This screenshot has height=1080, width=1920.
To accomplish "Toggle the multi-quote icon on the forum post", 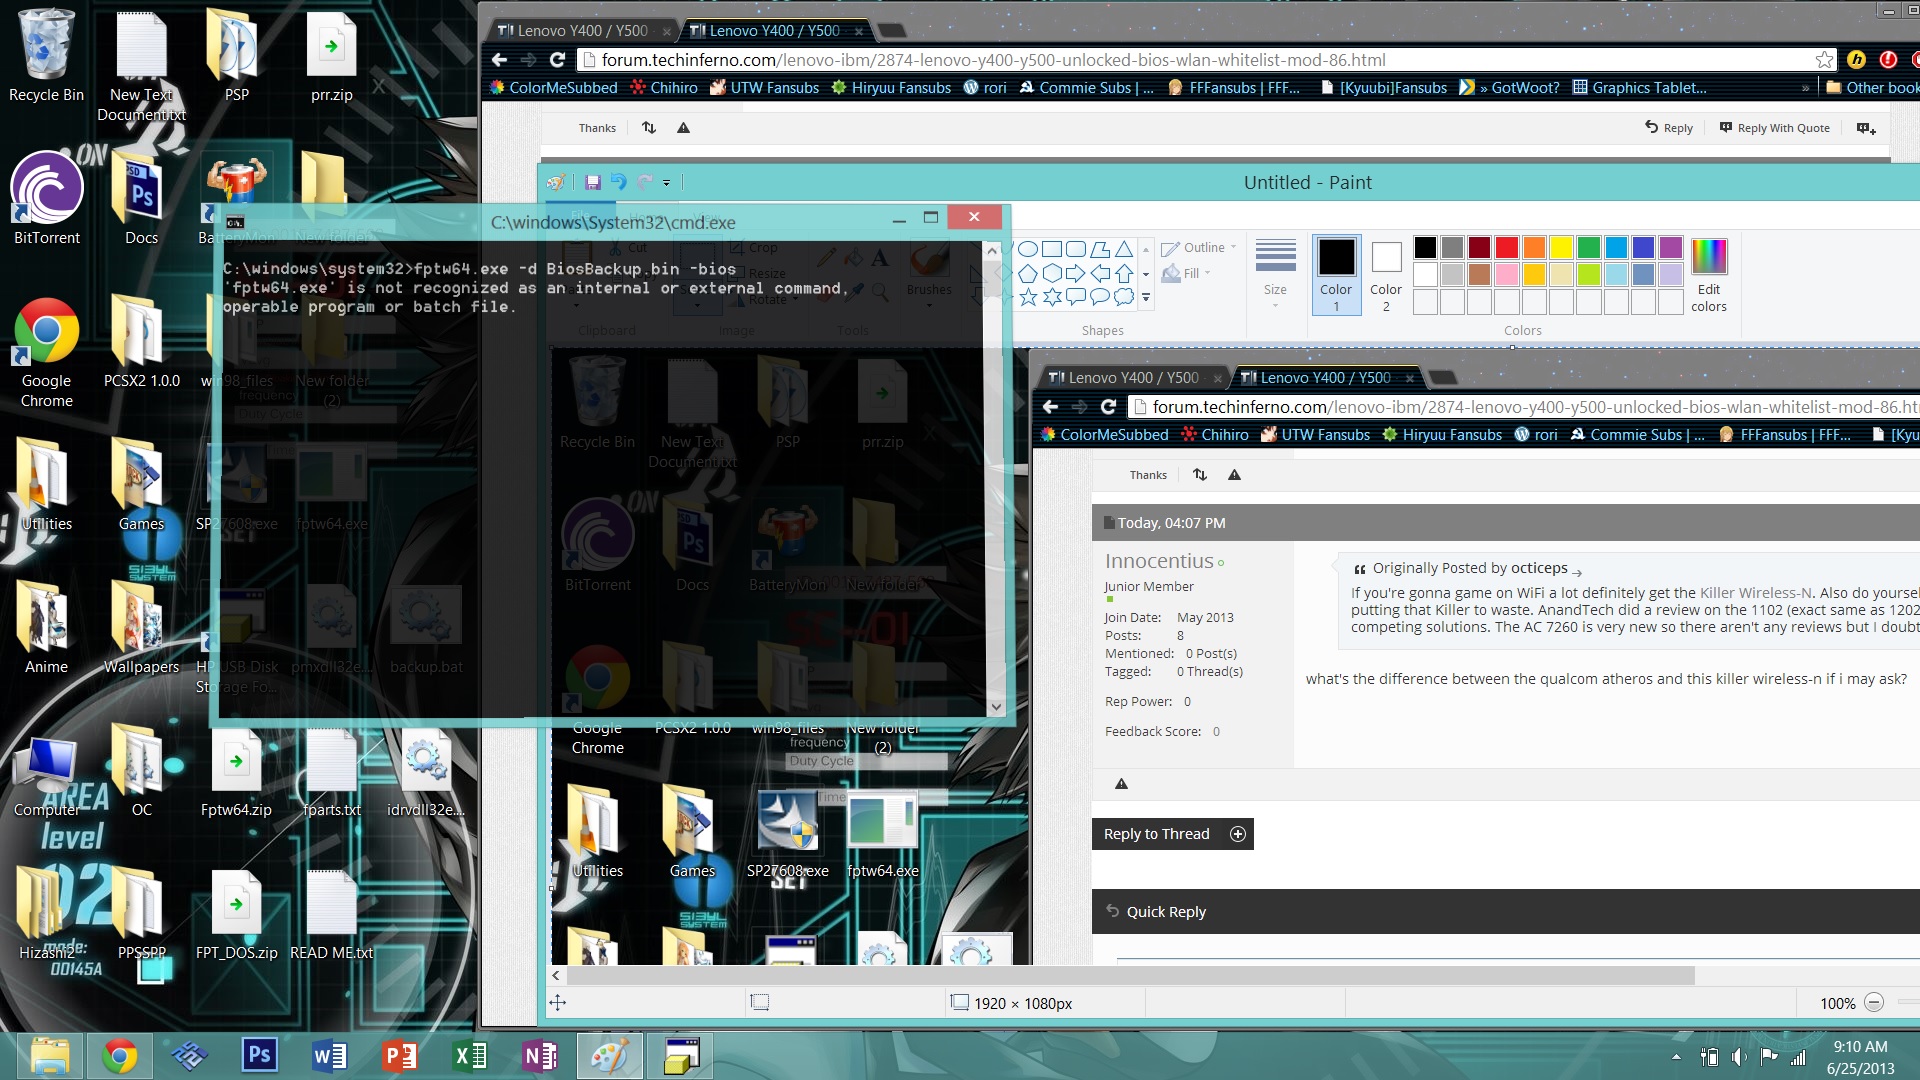I will pos(1866,128).
